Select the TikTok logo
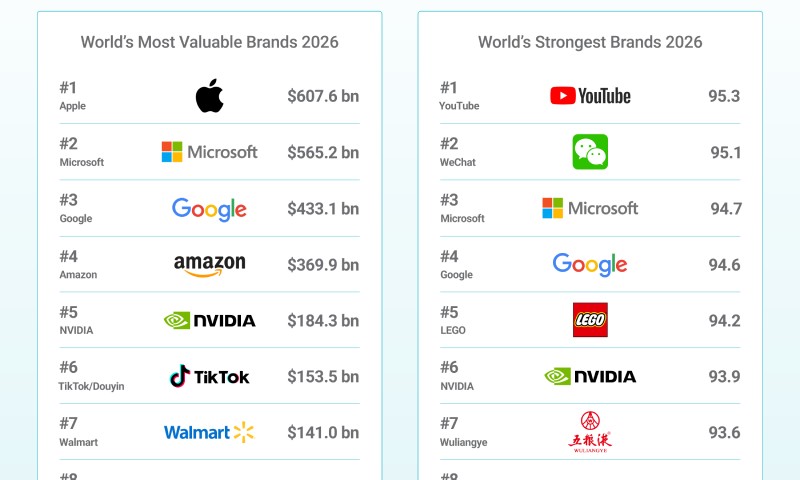This screenshot has width=800, height=480. (x=209, y=376)
